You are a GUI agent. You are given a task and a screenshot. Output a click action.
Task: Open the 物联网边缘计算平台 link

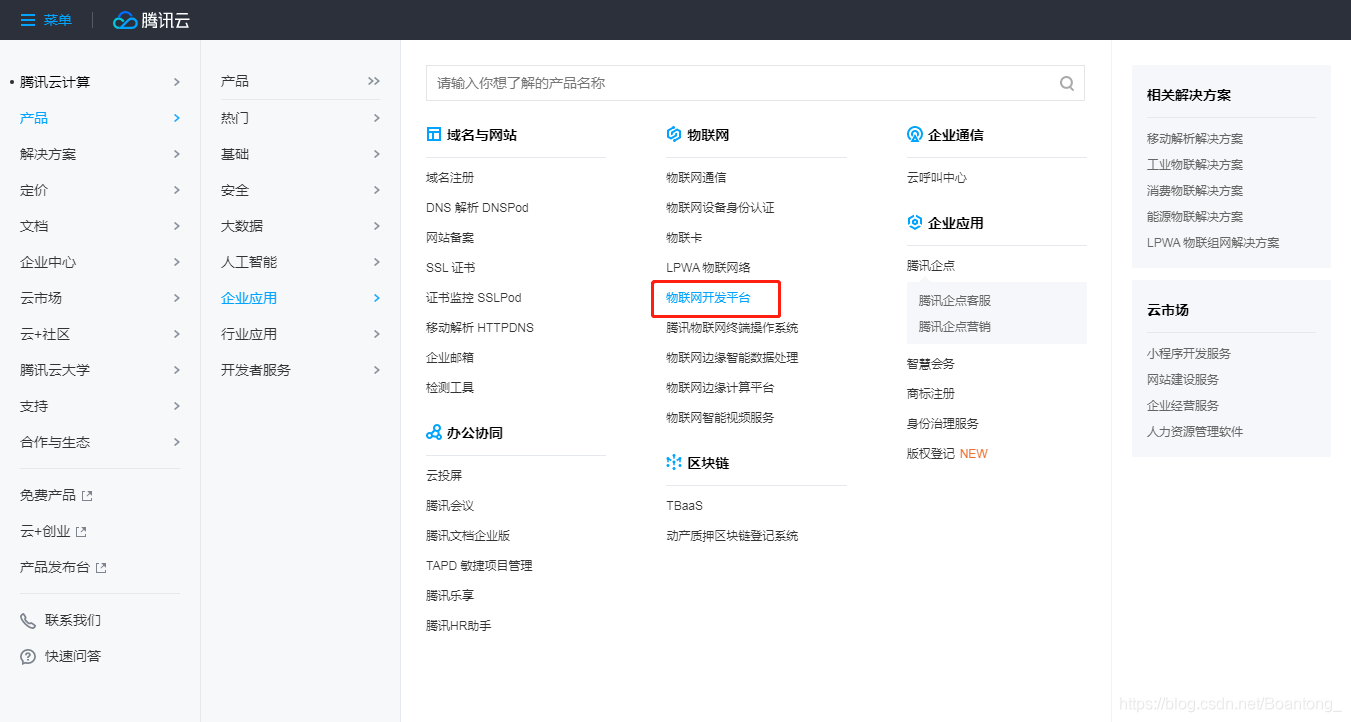pos(720,388)
